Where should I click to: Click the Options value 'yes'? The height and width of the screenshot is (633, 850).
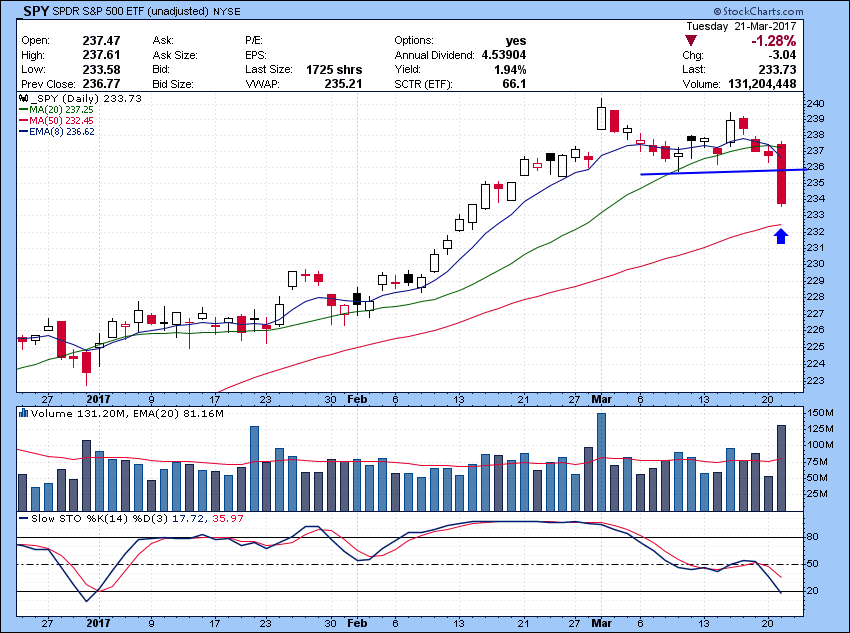516,41
